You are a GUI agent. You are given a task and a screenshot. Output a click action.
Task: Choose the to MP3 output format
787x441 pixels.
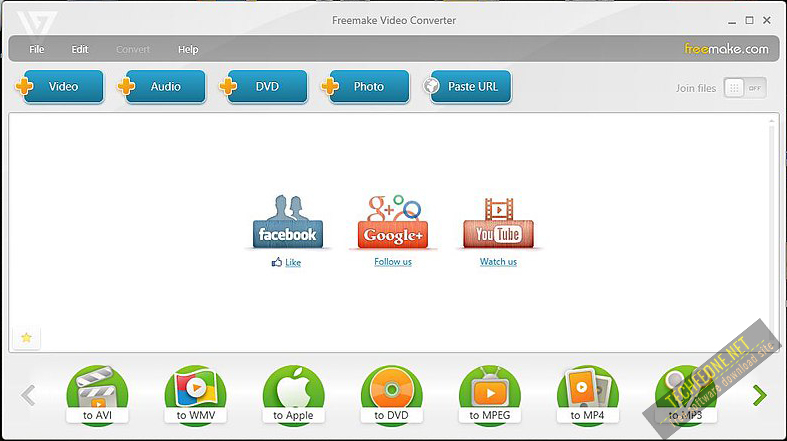click(x=686, y=395)
